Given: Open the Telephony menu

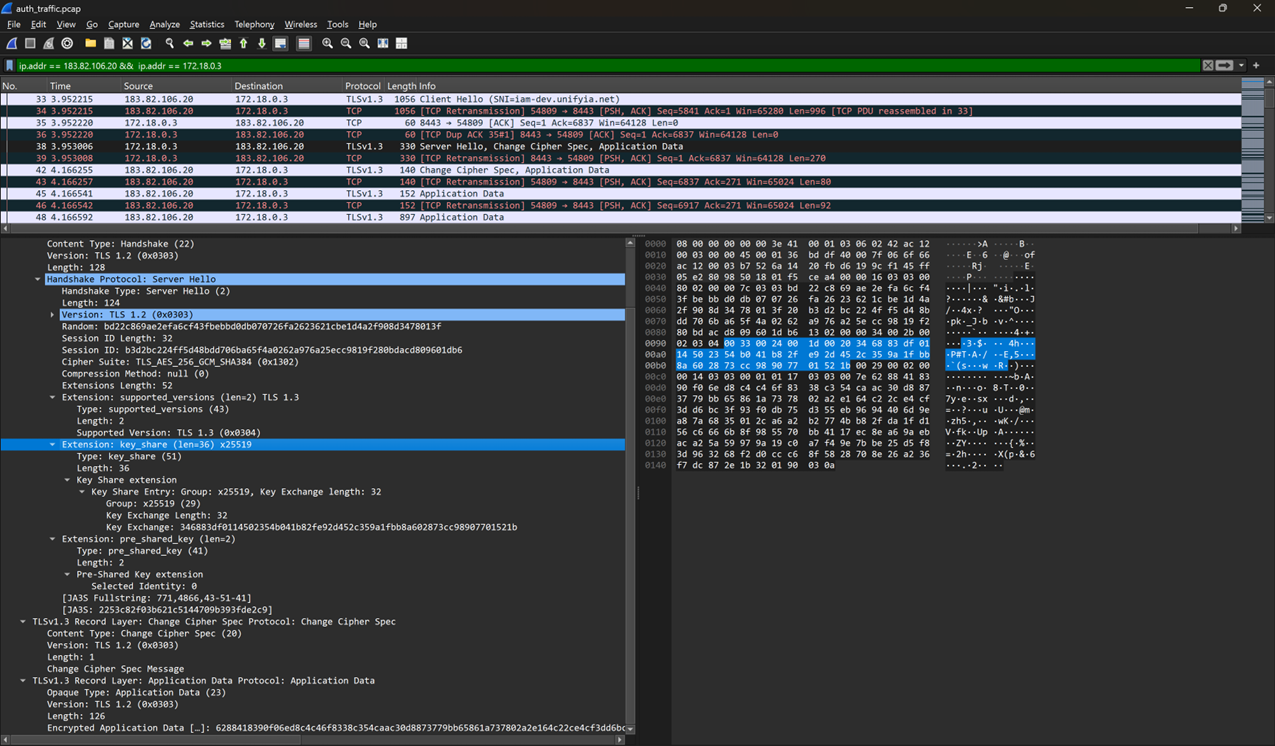Looking at the screenshot, I should point(254,24).
